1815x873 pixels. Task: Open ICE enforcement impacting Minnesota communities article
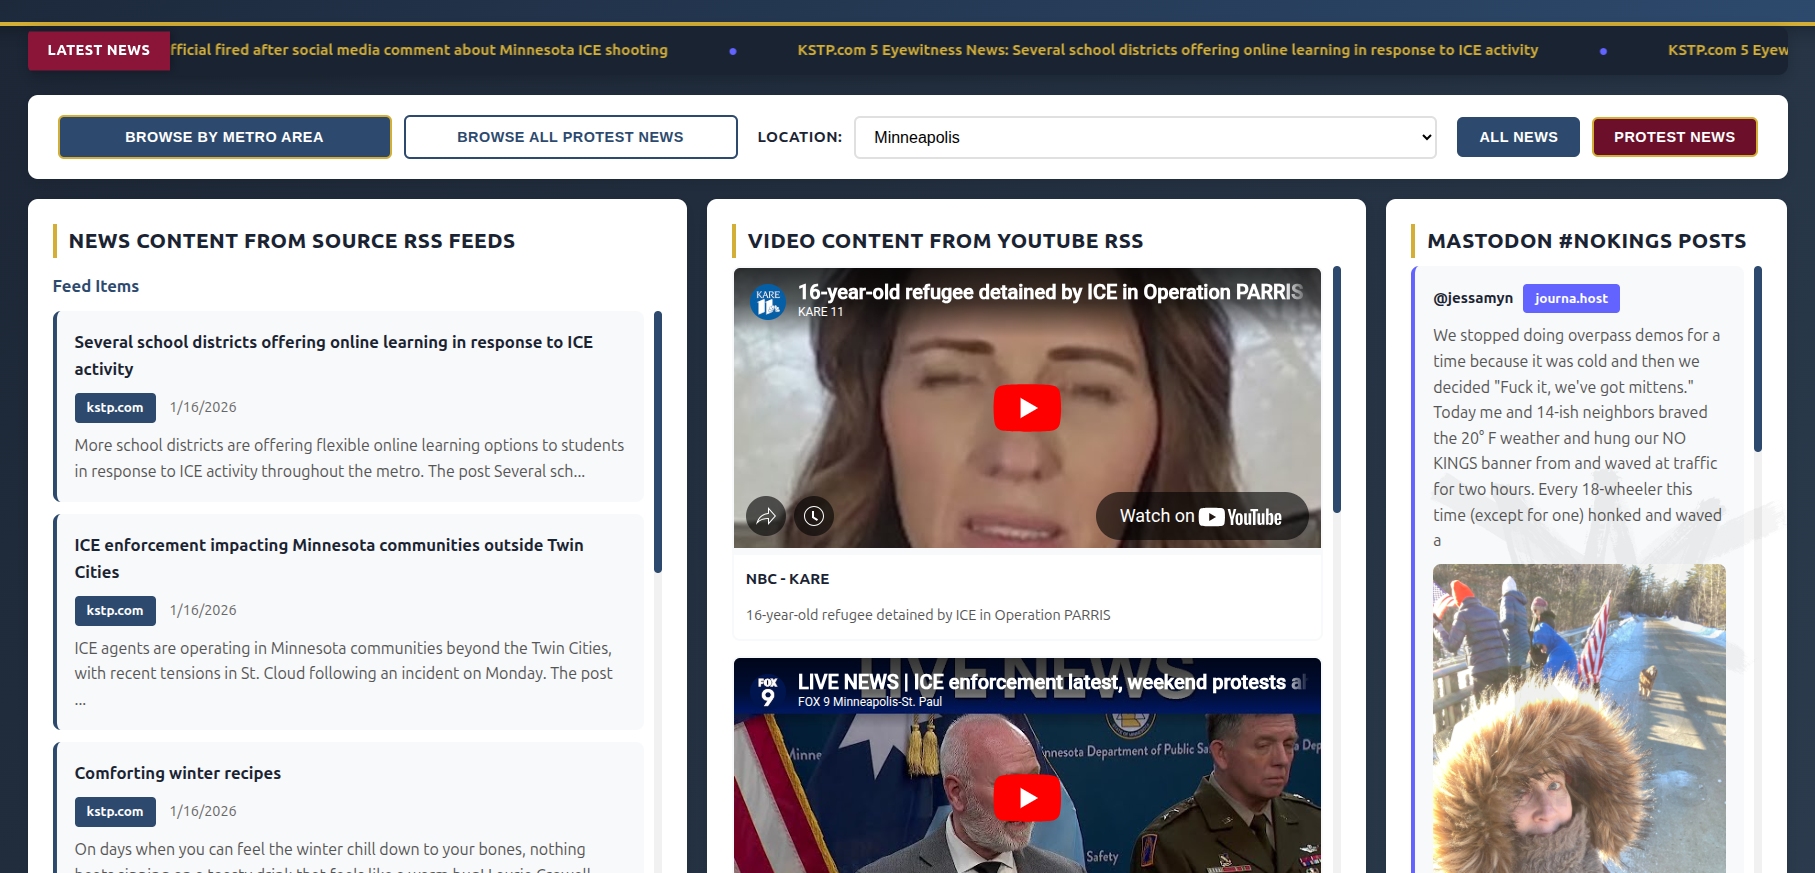coord(328,558)
